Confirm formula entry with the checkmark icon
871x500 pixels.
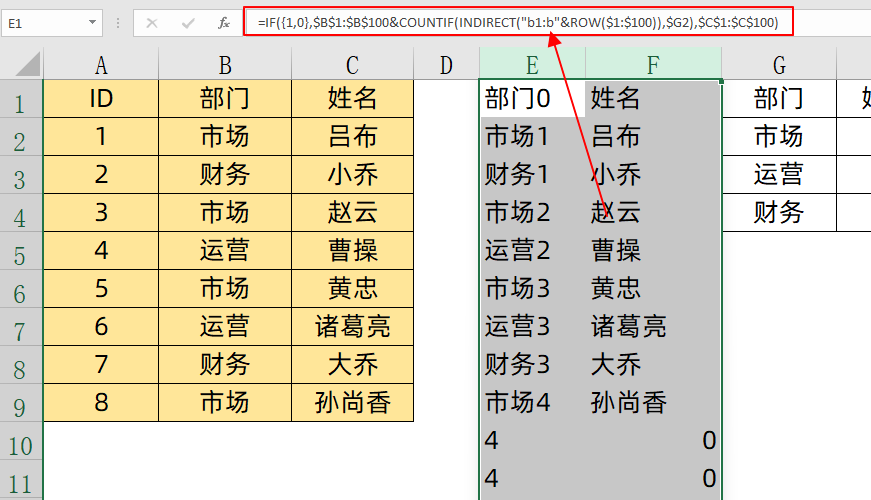point(188,23)
